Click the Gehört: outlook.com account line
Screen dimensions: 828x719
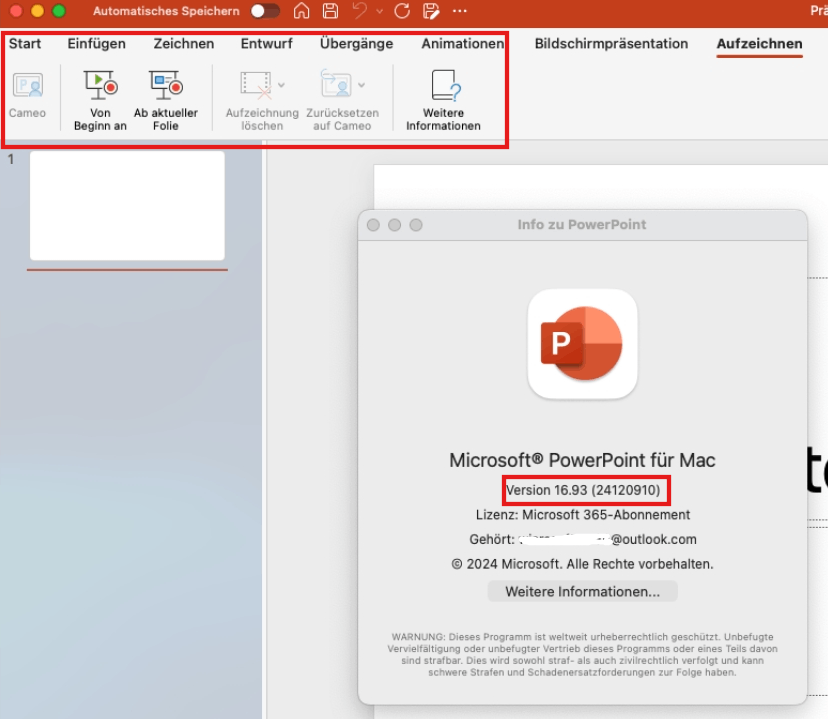point(583,539)
